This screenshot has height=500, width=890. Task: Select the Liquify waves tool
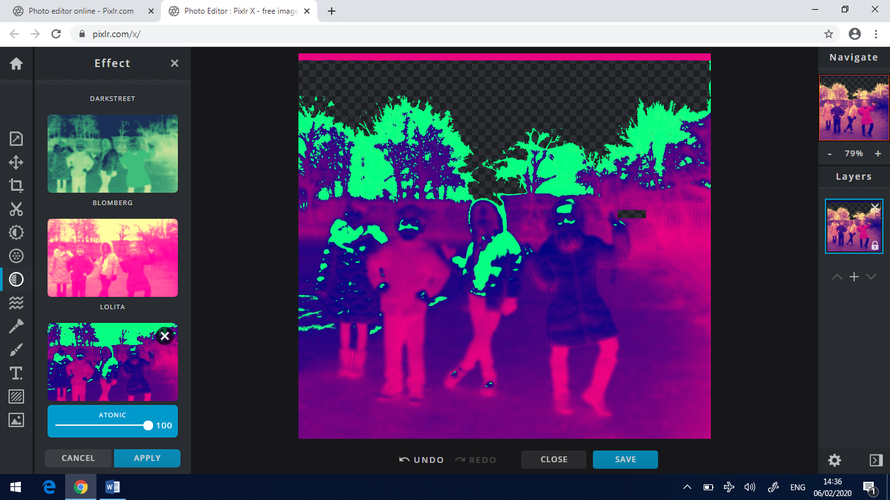tap(16, 303)
